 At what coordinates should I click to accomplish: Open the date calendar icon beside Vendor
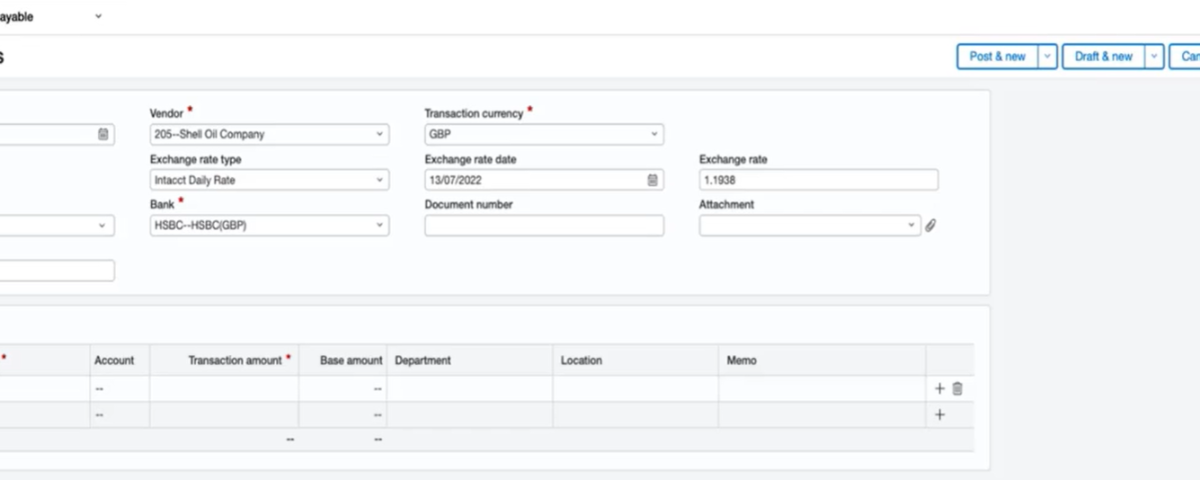pyautogui.click(x=103, y=134)
